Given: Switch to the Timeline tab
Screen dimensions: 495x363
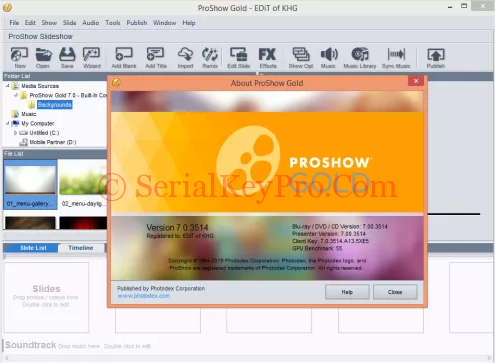Looking at the screenshot, I should (x=81, y=248).
